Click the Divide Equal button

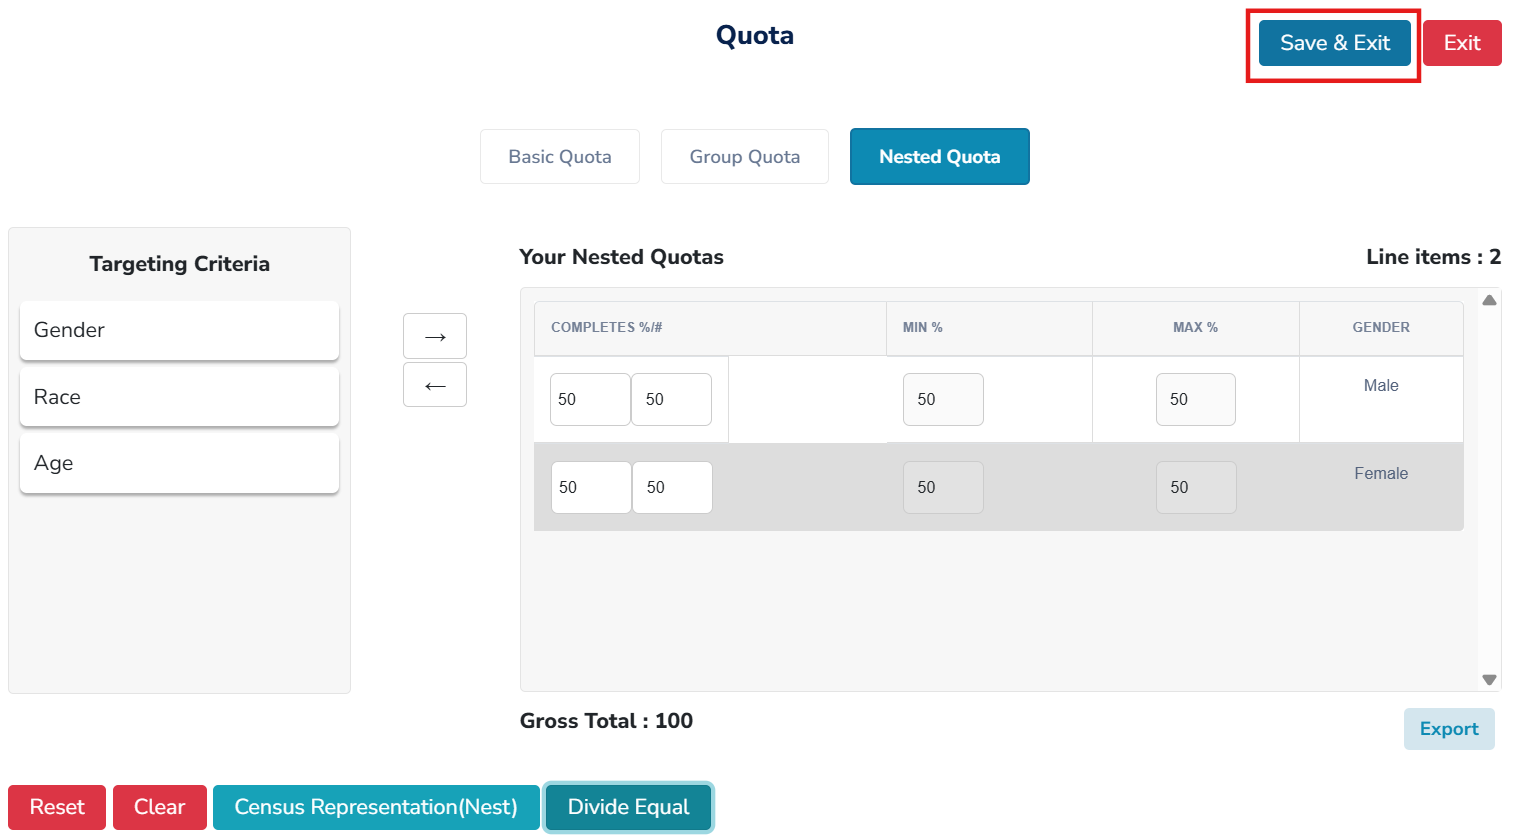pos(628,807)
